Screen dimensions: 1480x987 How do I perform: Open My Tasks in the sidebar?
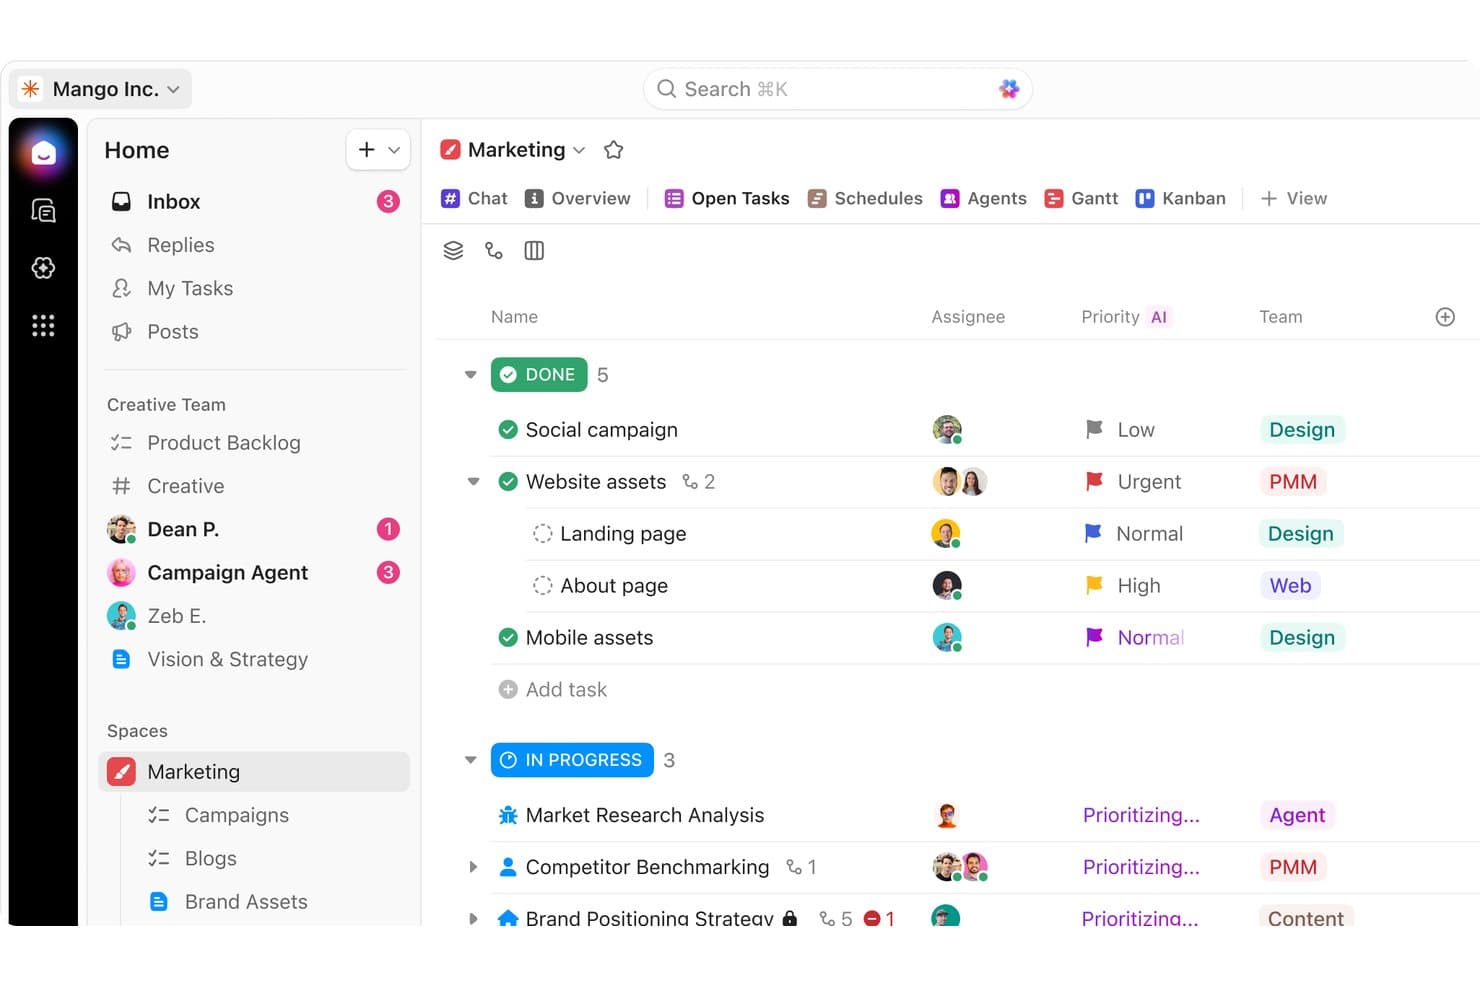pos(255,288)
